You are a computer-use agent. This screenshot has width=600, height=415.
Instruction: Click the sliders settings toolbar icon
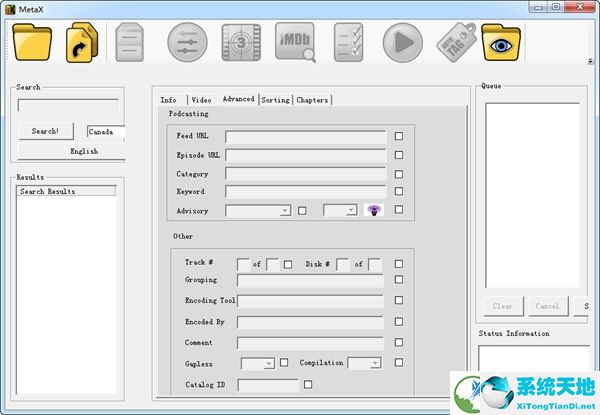click(187, 43)
